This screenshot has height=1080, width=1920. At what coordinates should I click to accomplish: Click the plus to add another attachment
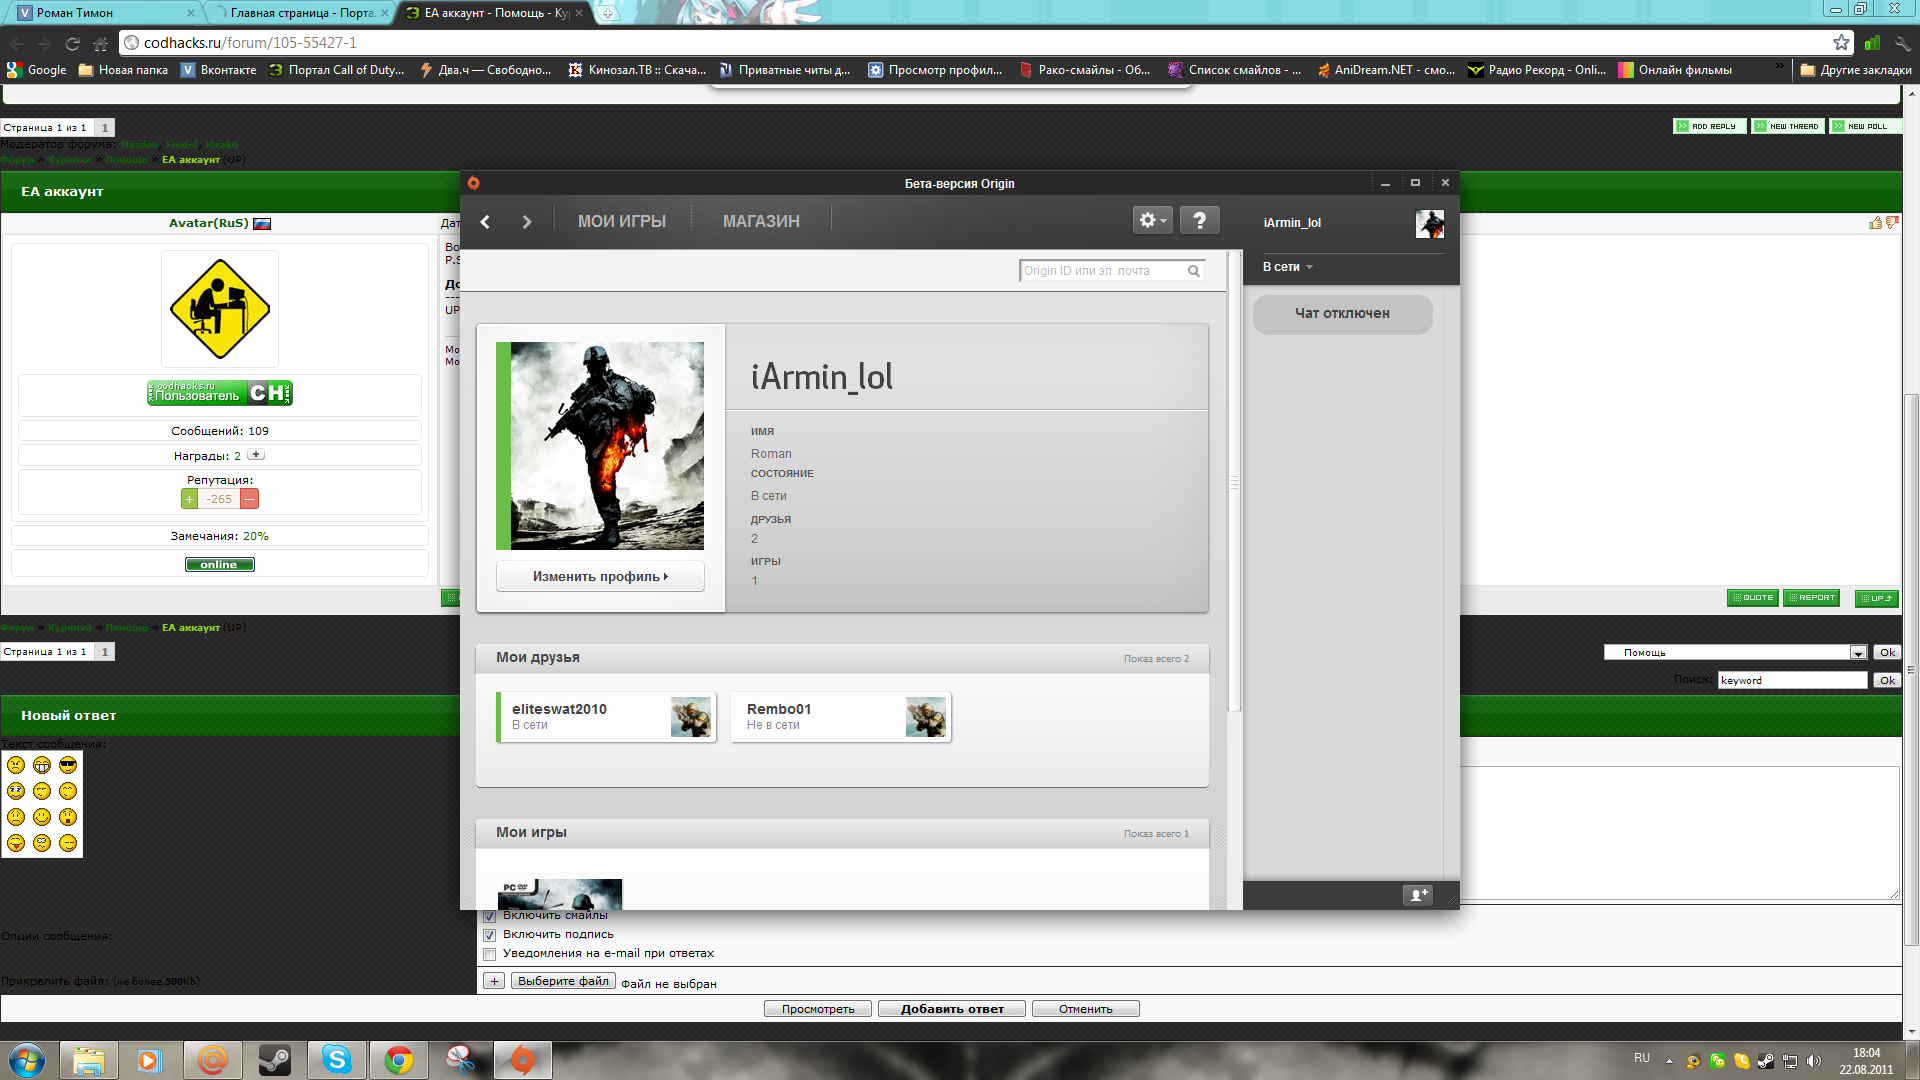point(494,981)
